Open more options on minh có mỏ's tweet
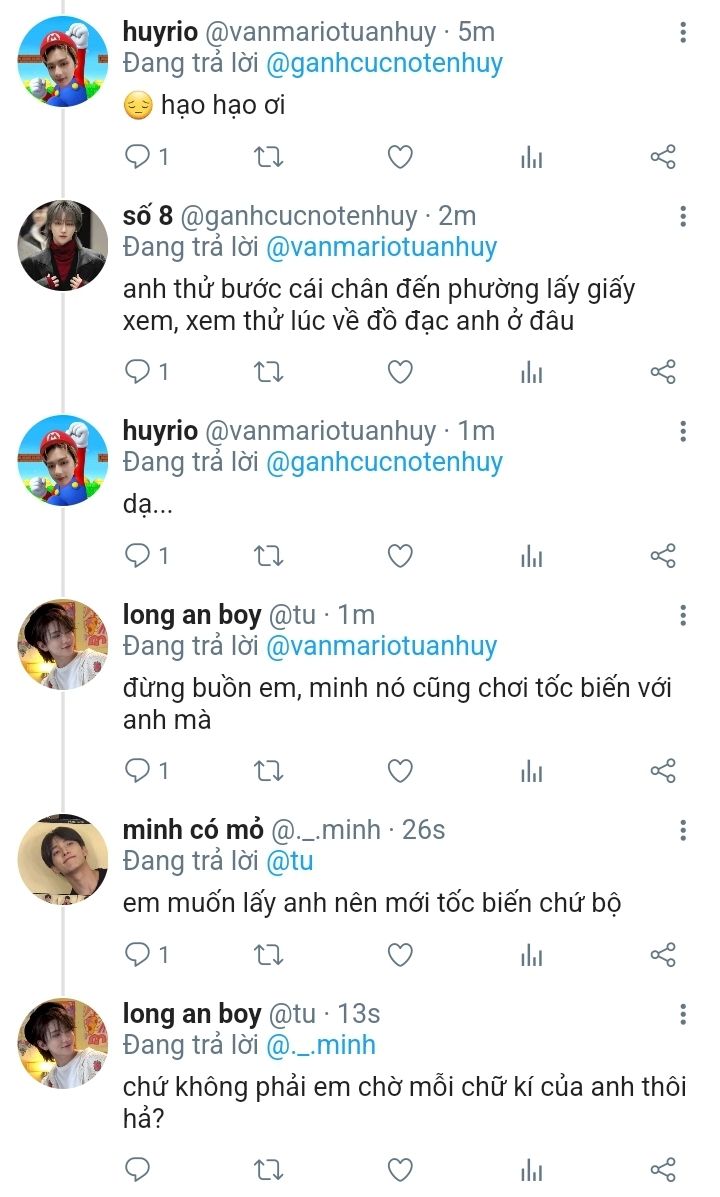The height and width of the screenshot is (1197, 720). click(683, 830)
